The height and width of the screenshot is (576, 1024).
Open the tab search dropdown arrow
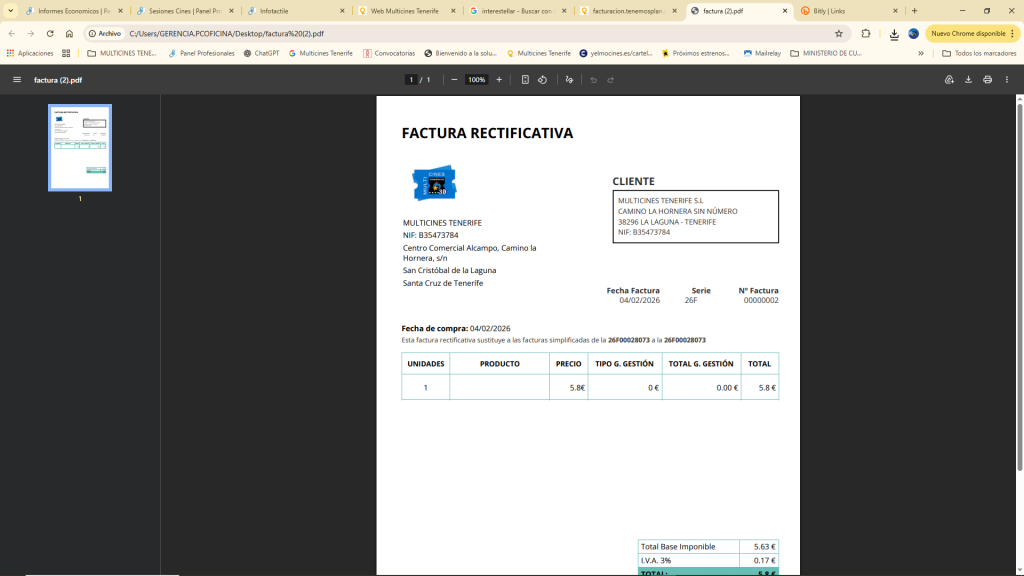[x=10, y=11]
